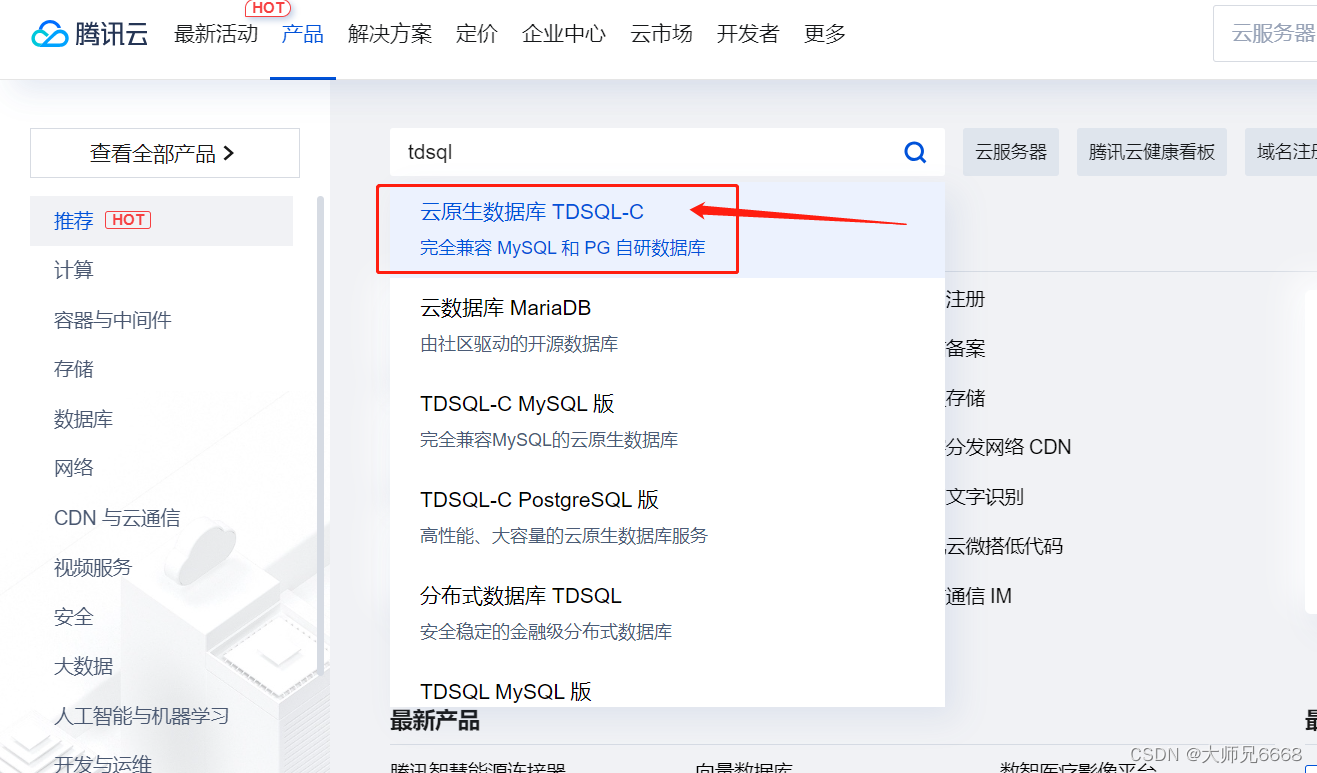1317x773 pixels.
Task: Click the 注册 product link
Action: pos(966,299)
